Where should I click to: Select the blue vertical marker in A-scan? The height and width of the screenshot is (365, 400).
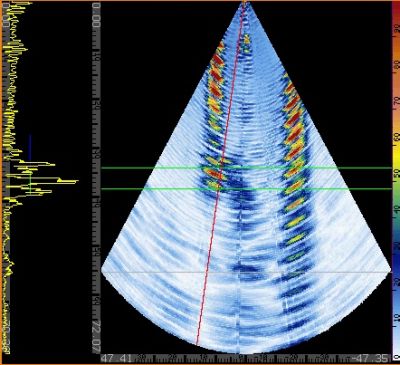coord(30,148)
